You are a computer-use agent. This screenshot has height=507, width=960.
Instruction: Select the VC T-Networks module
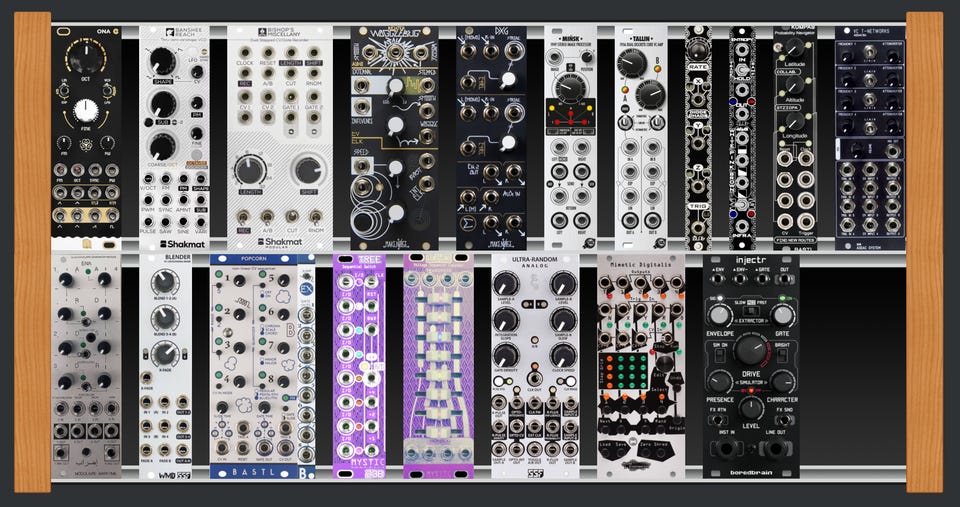869,138
